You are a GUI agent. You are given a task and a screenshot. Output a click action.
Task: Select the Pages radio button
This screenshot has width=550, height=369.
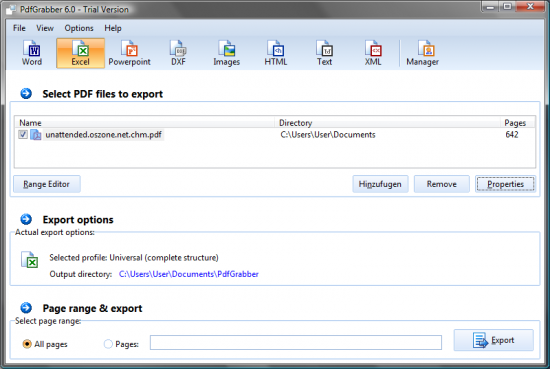(x=108, y=344)
